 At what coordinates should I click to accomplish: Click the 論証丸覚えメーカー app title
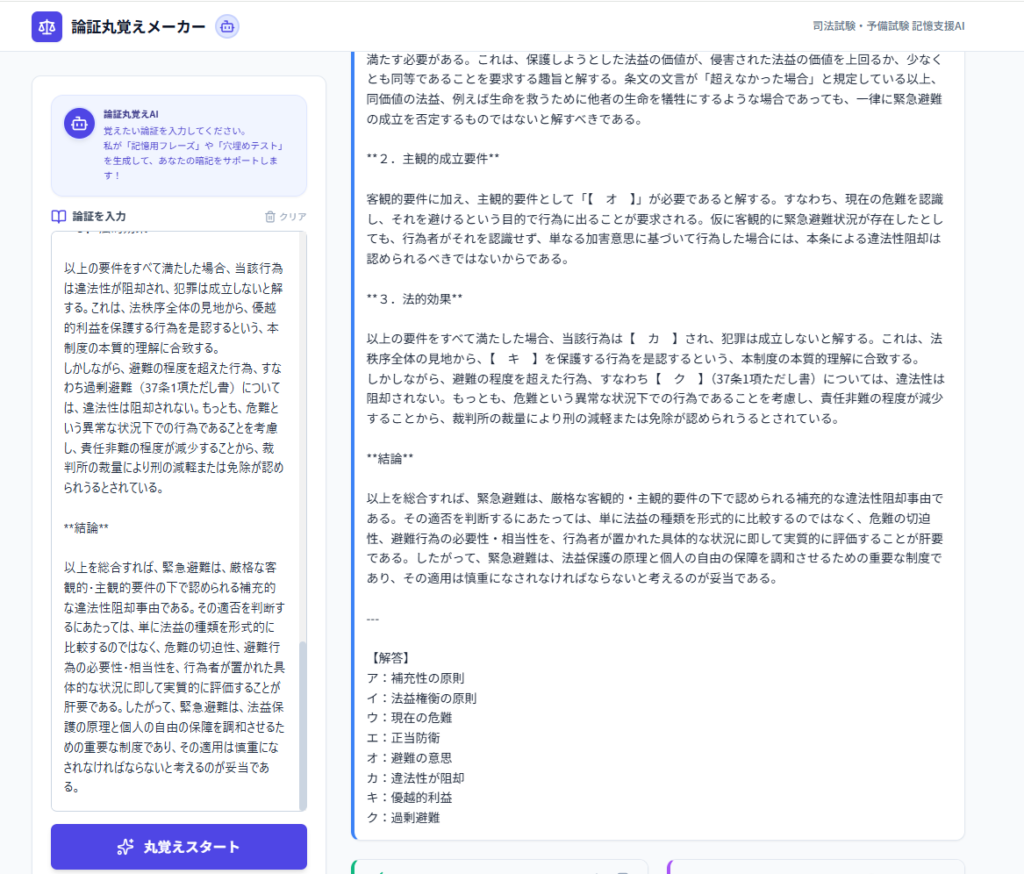pyautogui.click(x=139, y=27)
